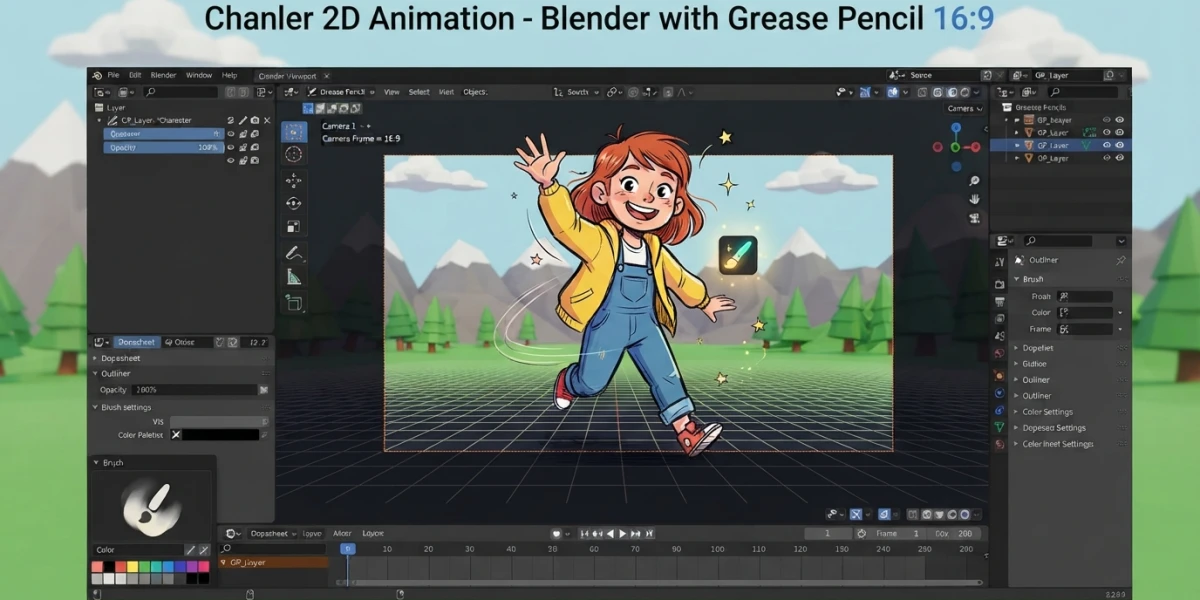
Task: Toggle eye visibility on the third layer row
Action: 231,160
